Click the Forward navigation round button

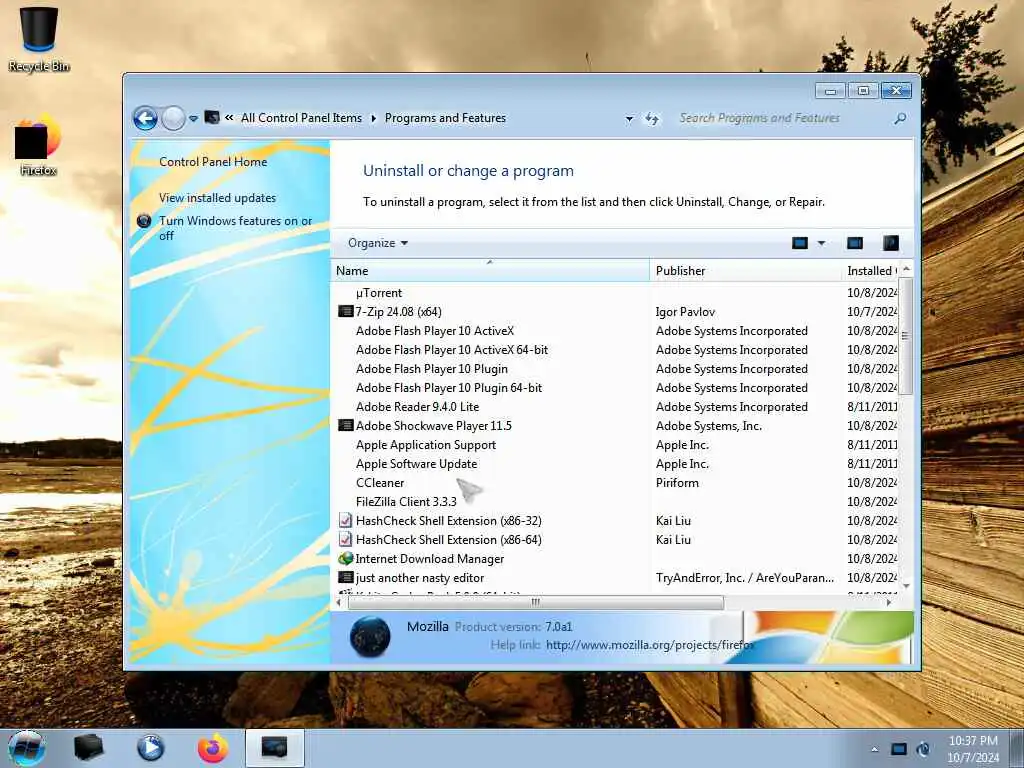(x=173, y=118)
